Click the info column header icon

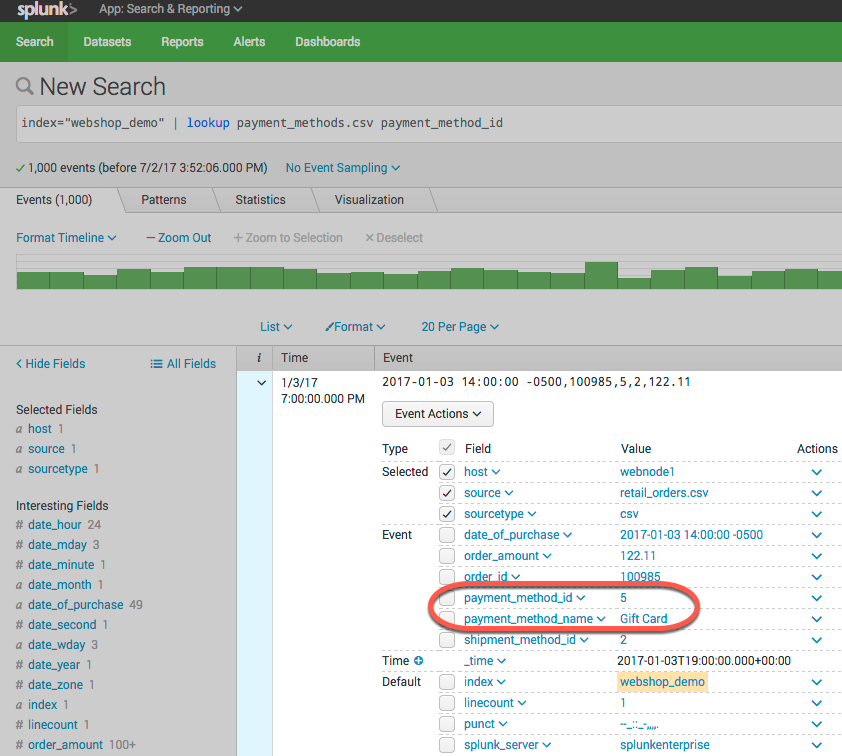259,358
